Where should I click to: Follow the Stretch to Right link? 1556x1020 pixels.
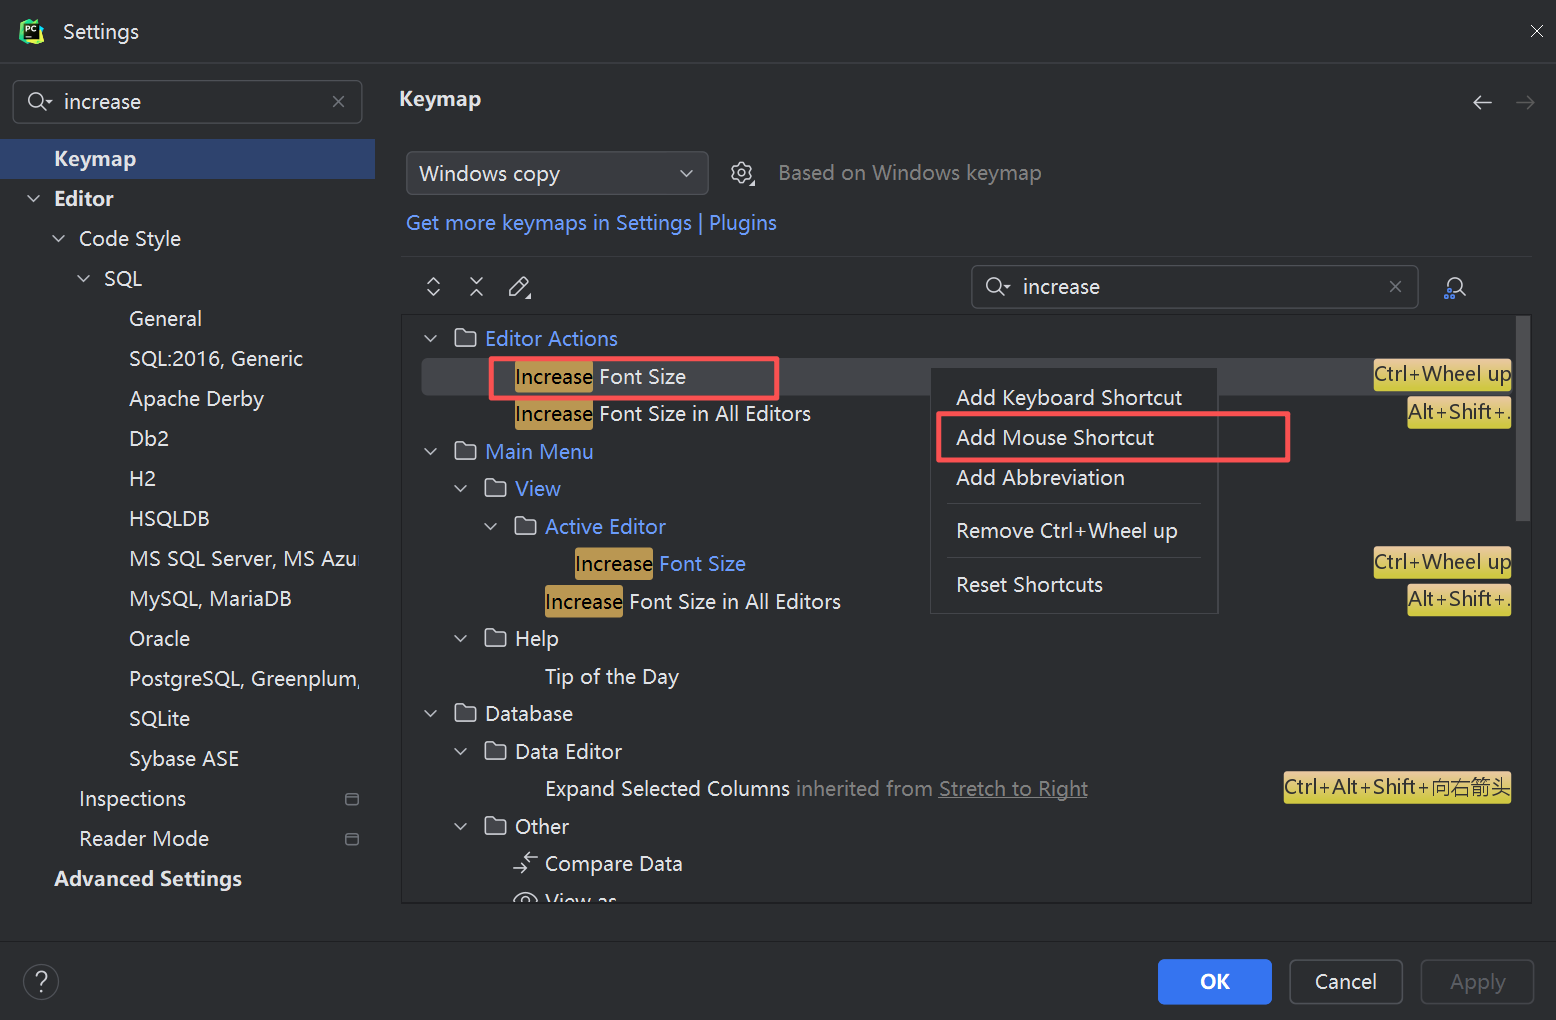1013,789
